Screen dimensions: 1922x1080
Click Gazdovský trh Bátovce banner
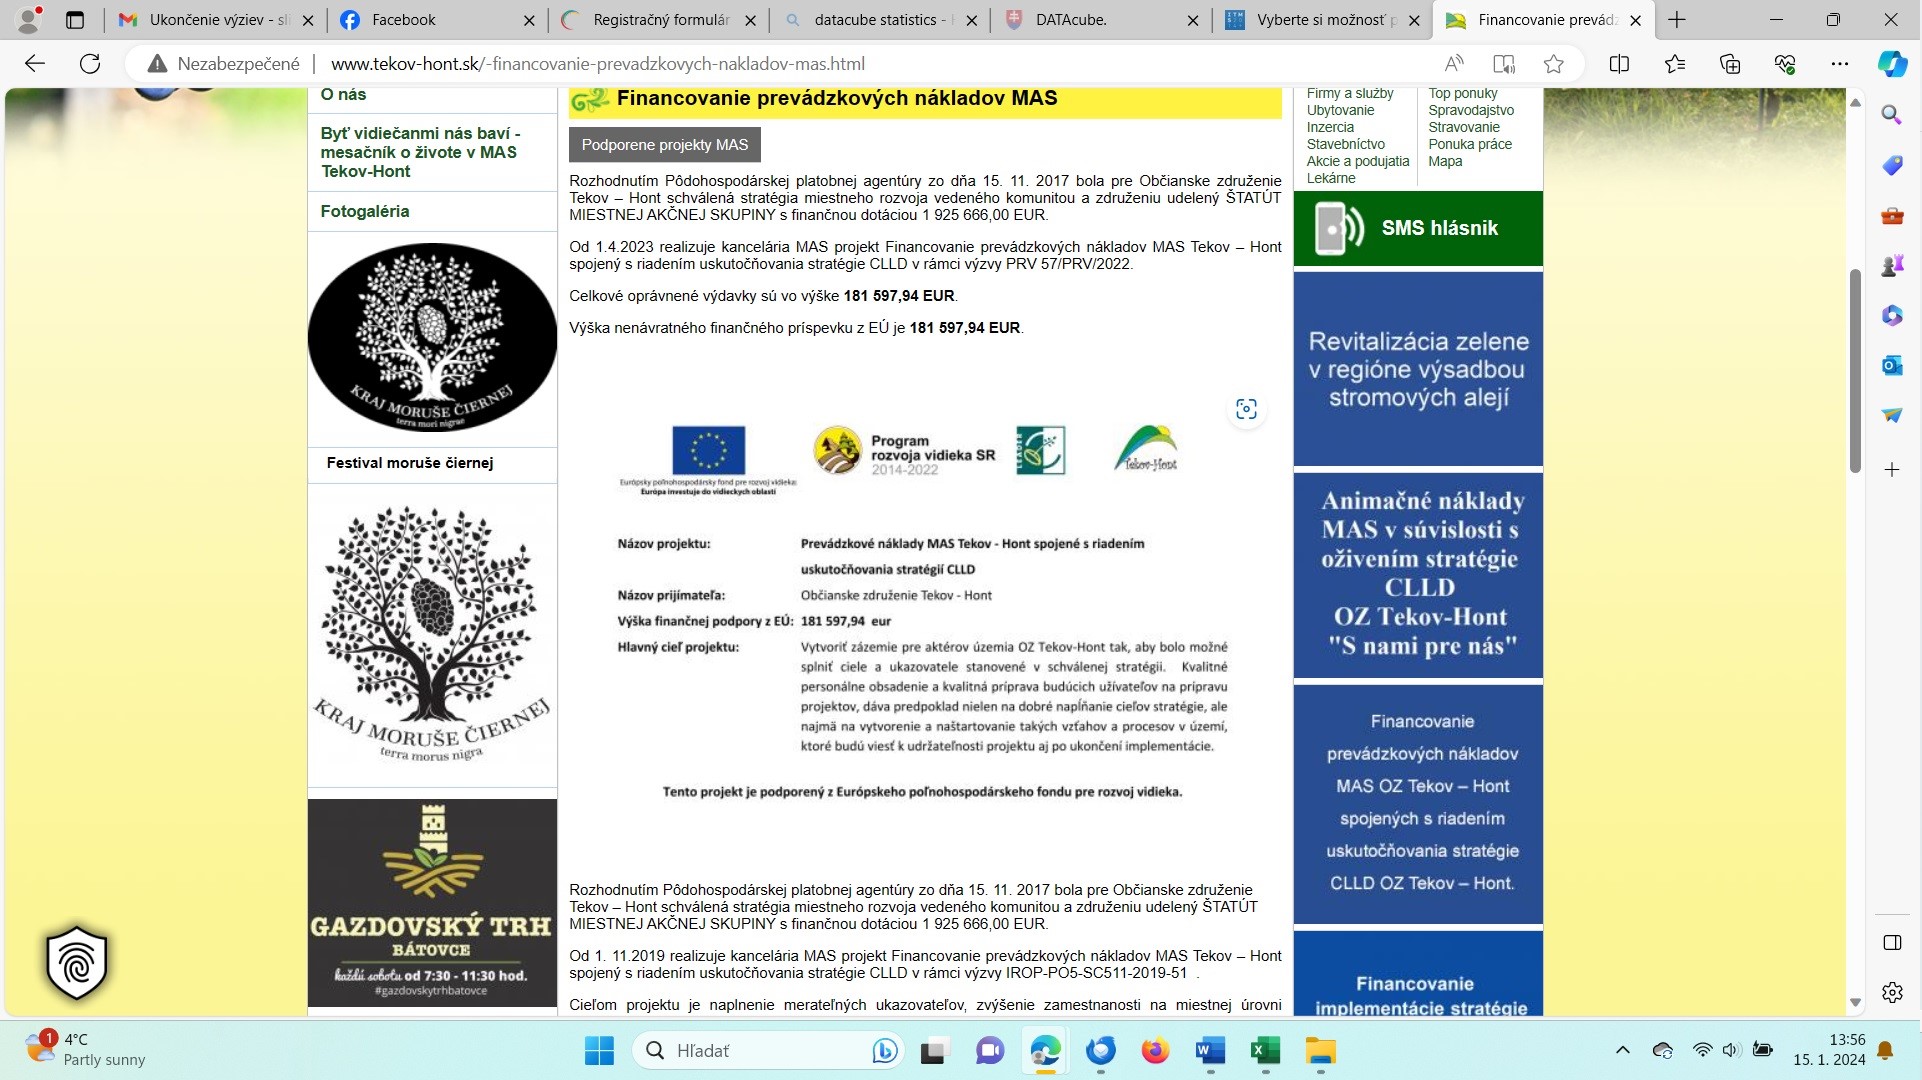[x=432, y=902]
